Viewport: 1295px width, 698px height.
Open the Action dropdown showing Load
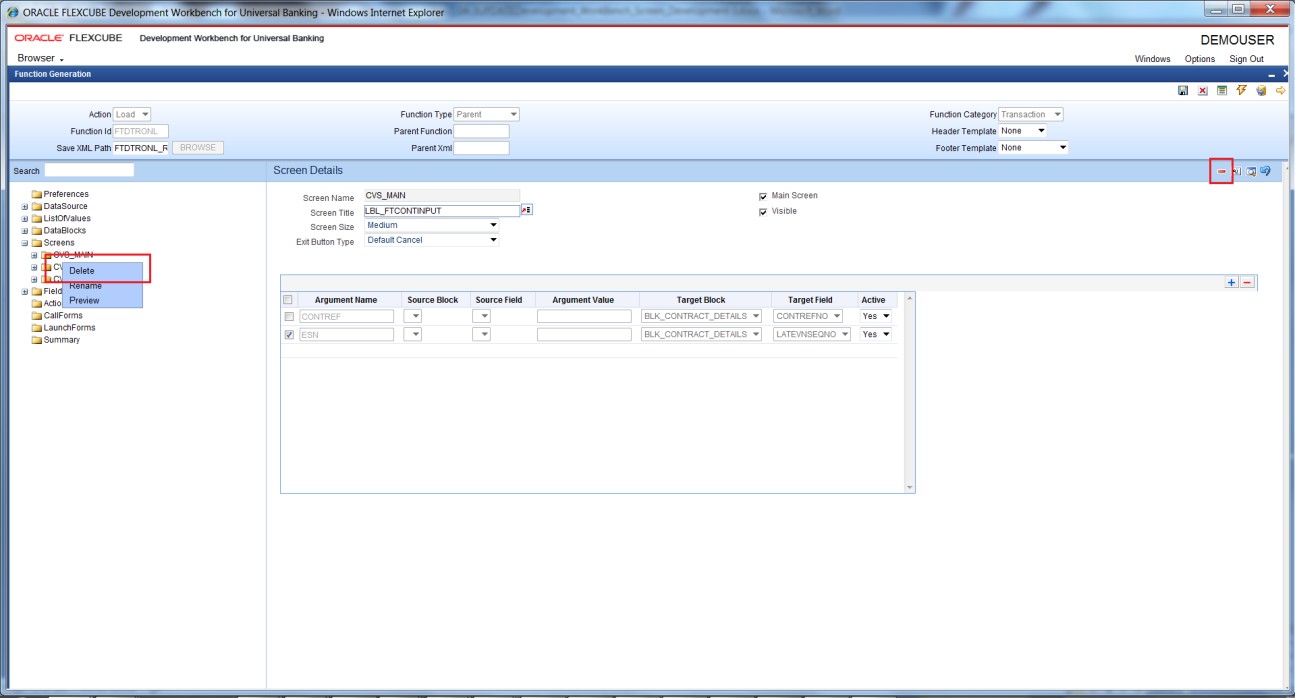tap(132, 114)
